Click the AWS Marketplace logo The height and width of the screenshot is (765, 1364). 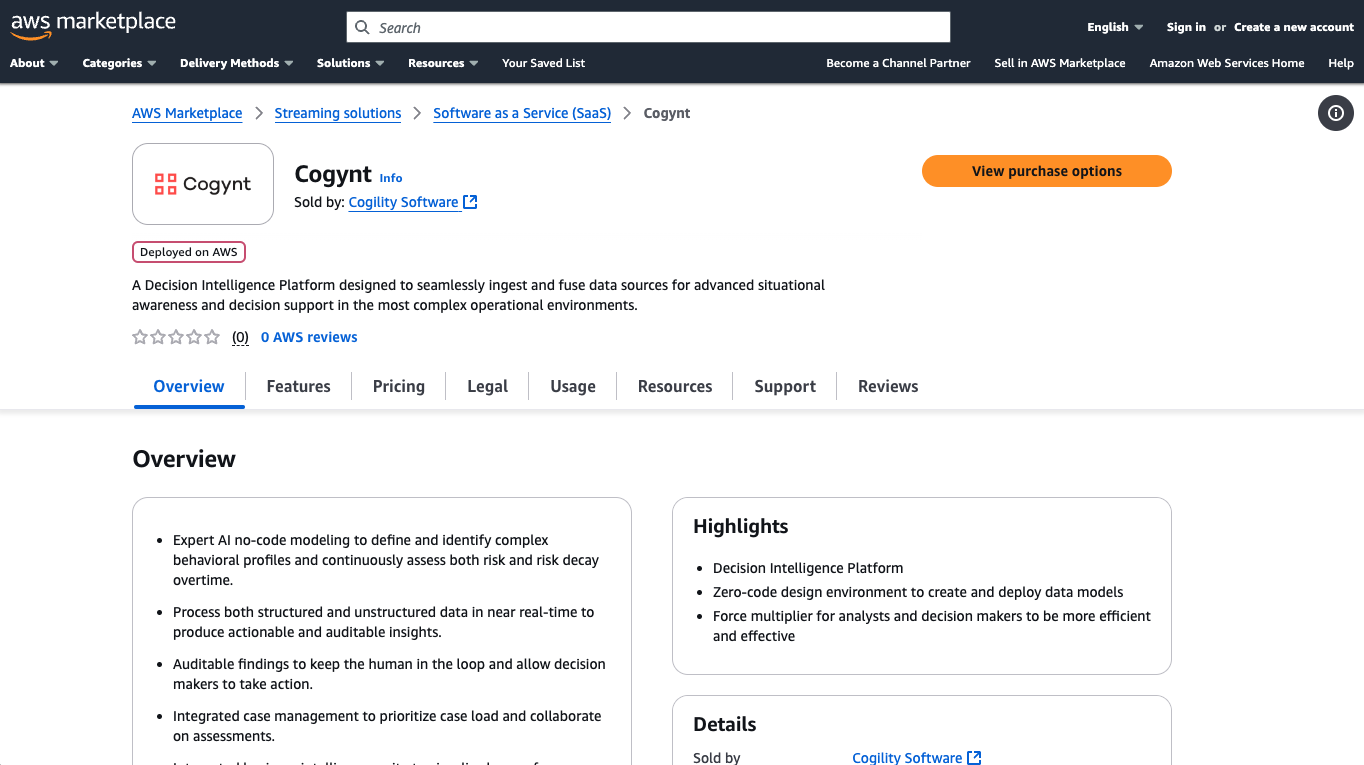pos(93,25)
